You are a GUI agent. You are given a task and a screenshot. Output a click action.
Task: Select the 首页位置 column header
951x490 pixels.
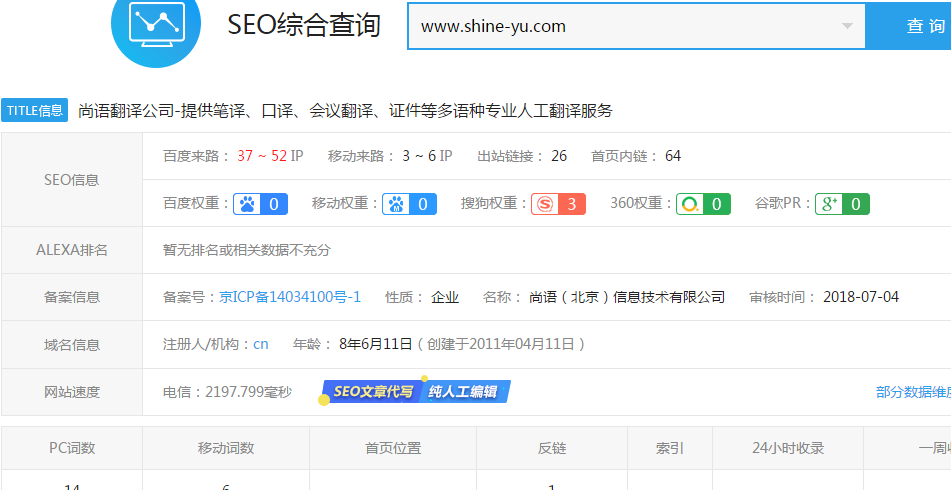coord(393,448)
